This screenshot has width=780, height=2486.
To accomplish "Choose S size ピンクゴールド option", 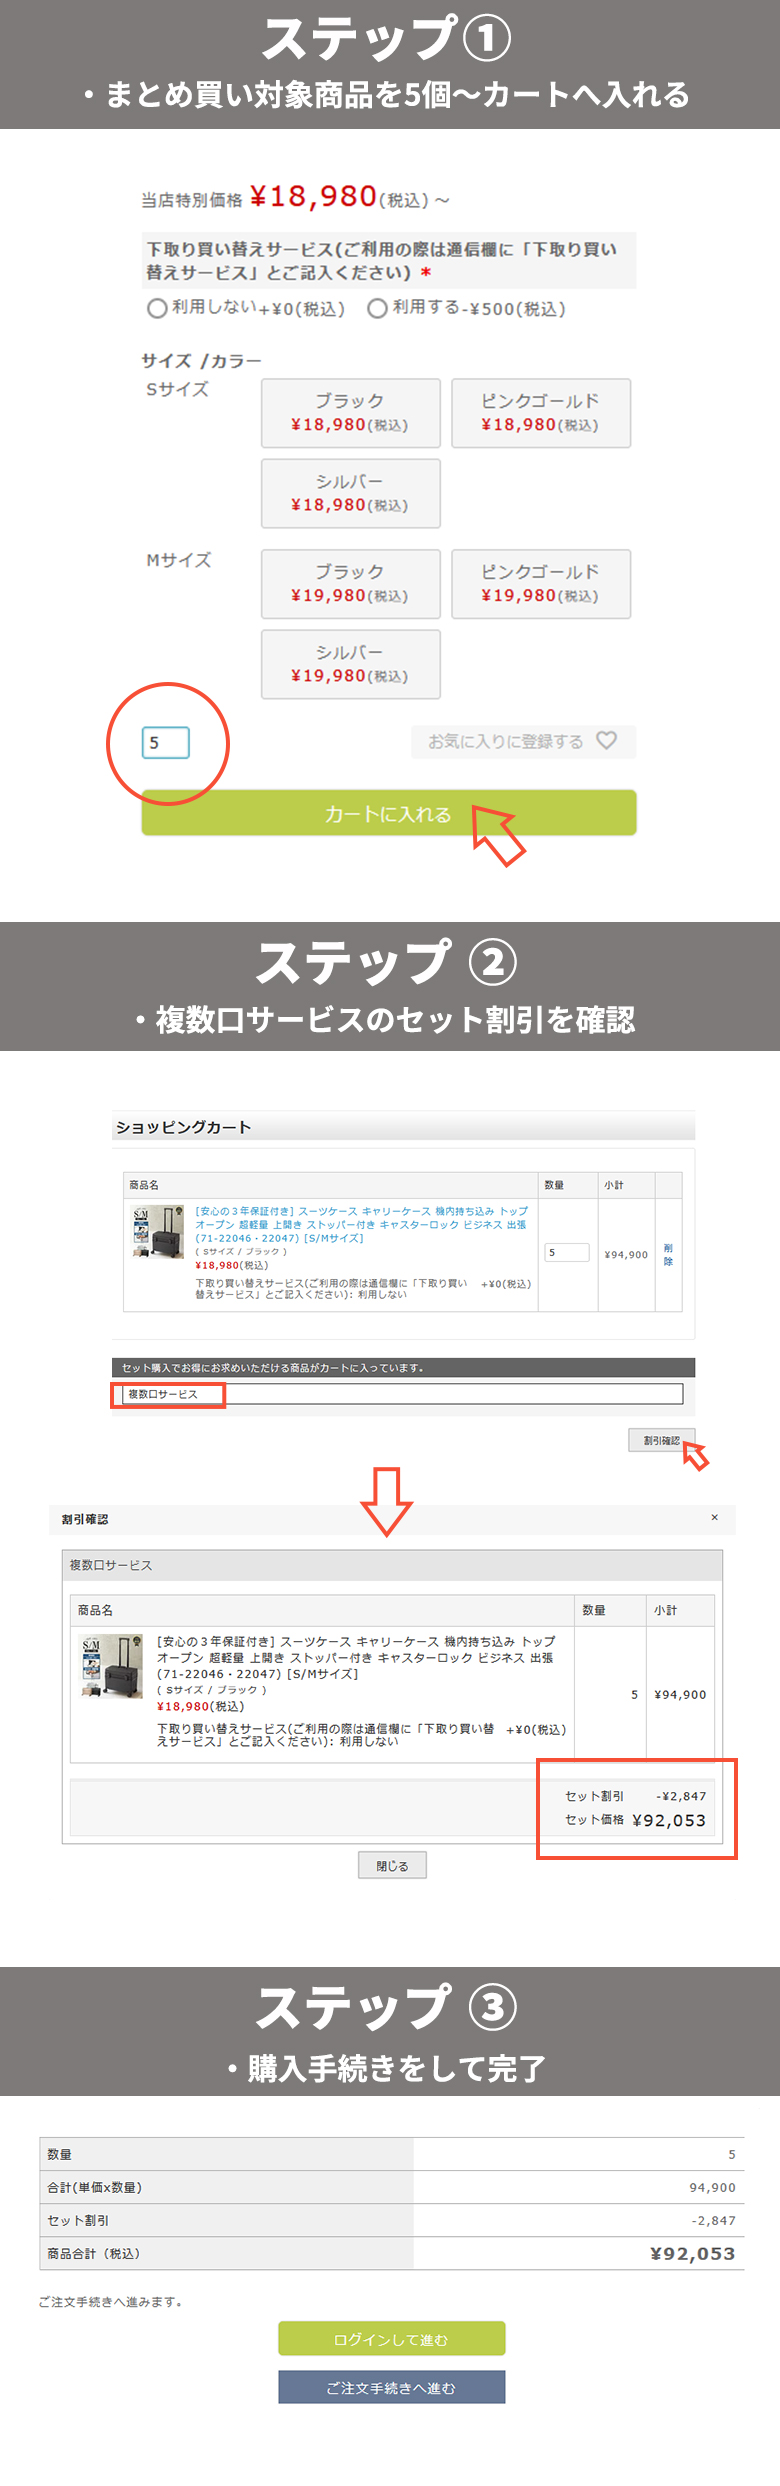I will click(540, 412).
